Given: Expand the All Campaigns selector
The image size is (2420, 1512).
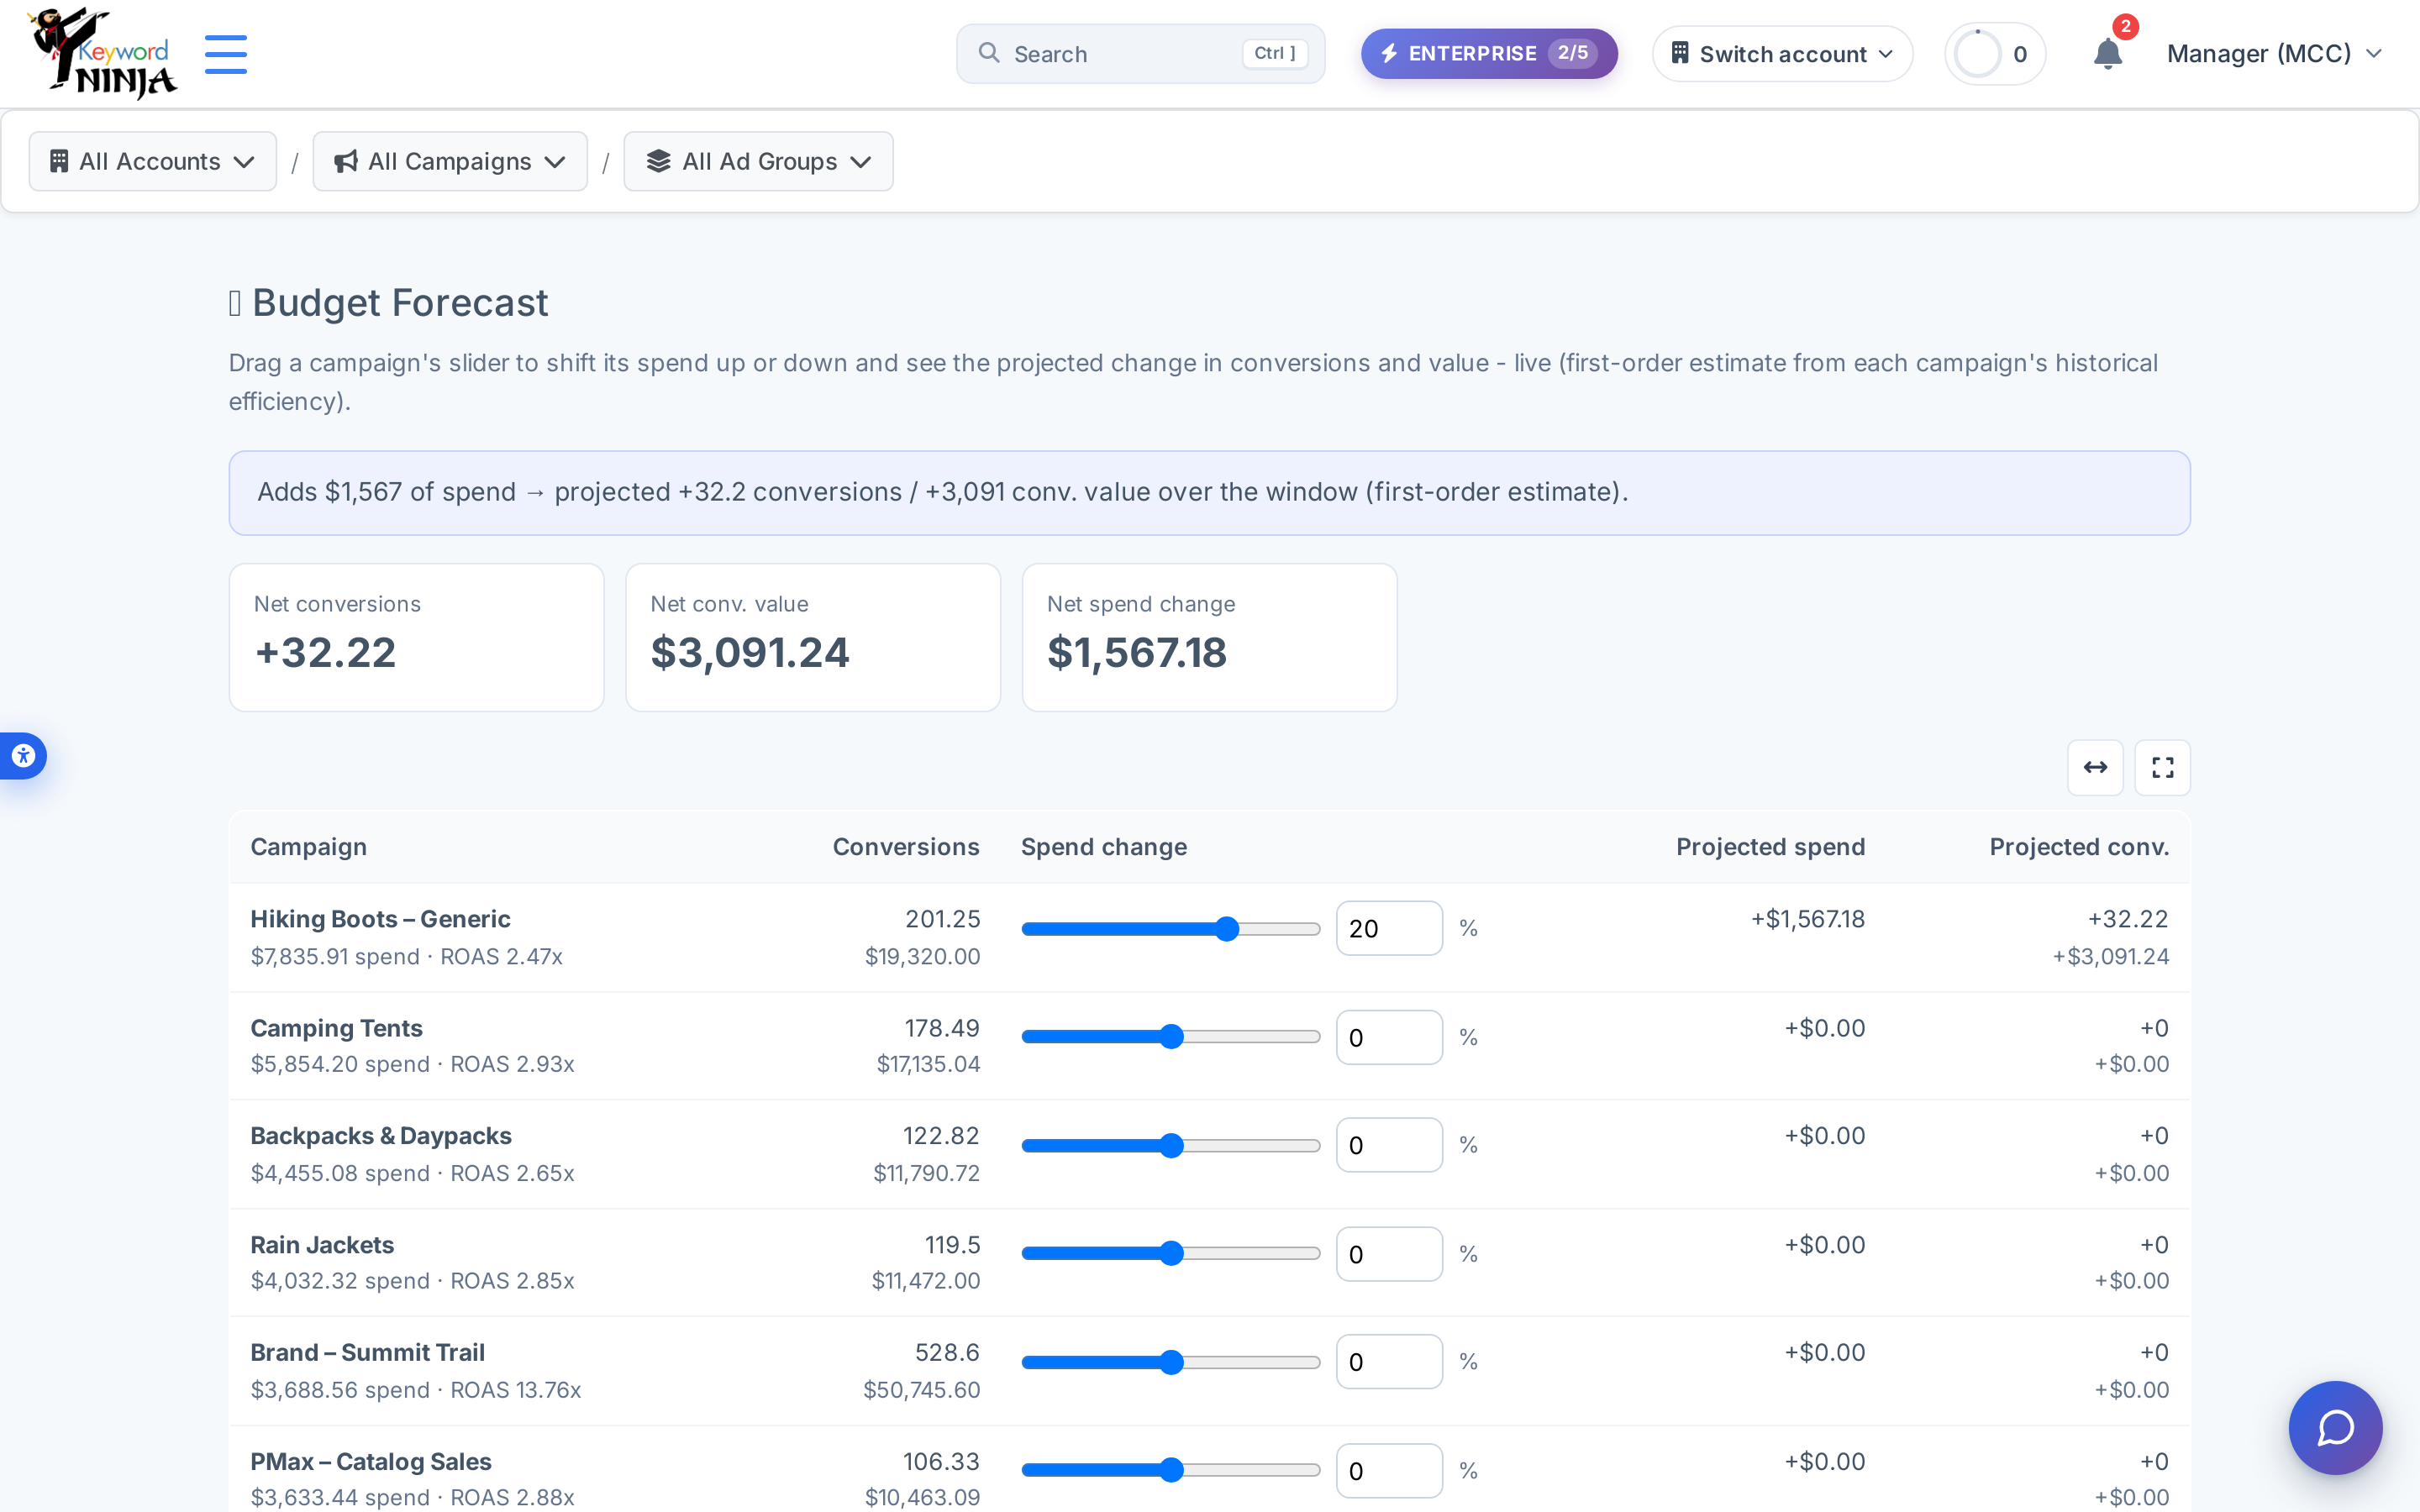Looking at the screenshot, I should point(450,161).
